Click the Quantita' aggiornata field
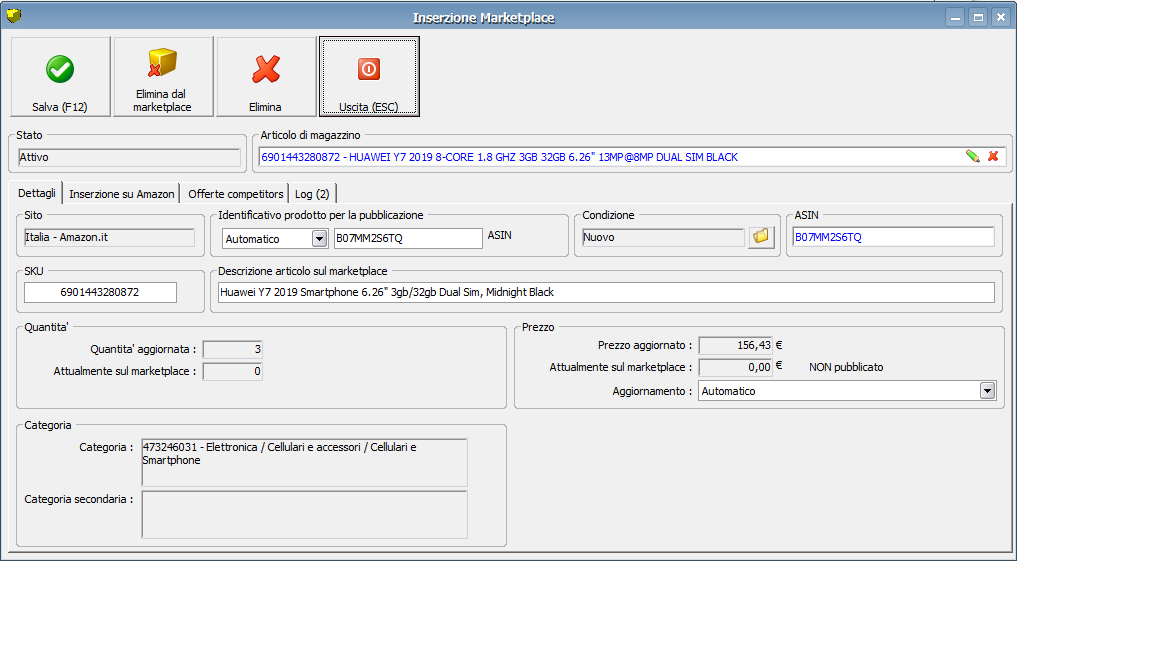The image size is (1152, 648). coord(232,349)
